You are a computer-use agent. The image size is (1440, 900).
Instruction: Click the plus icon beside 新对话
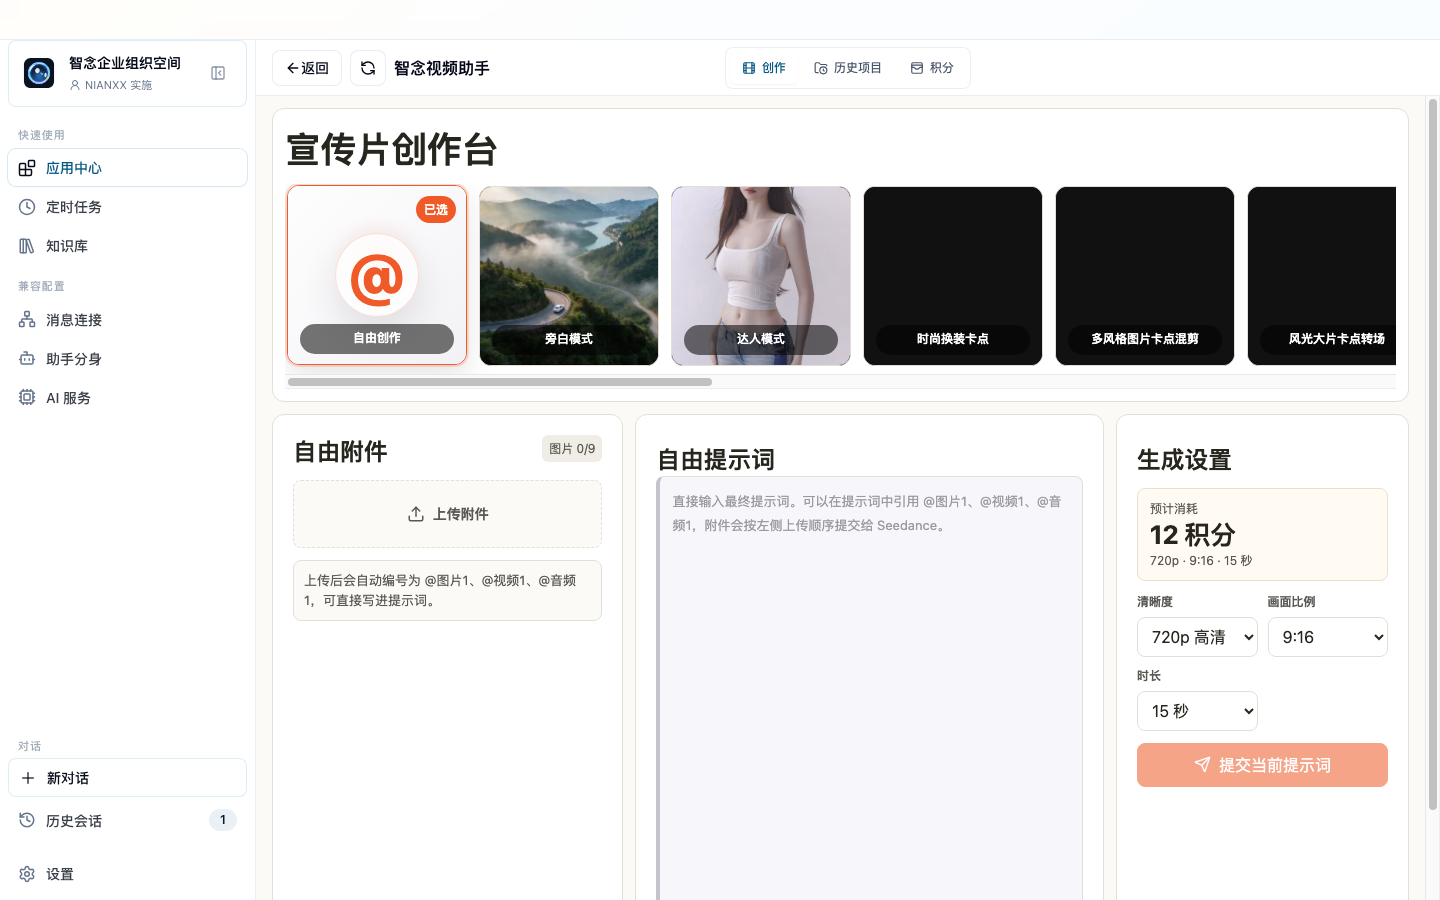27,778
